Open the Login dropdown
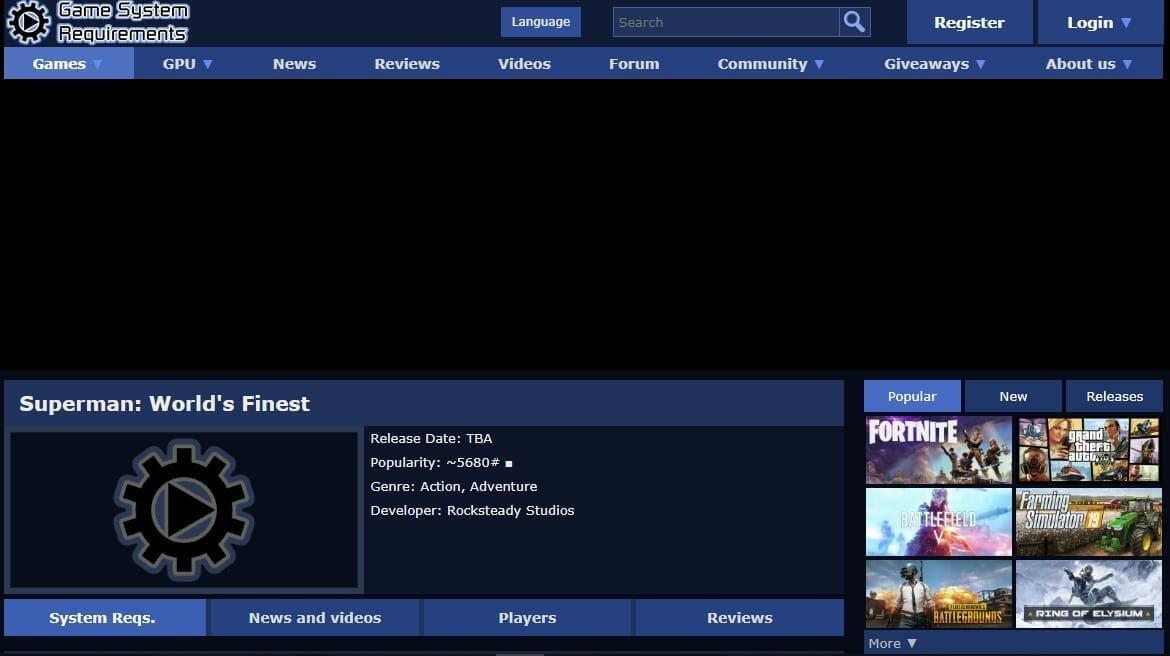 (x=1099, y=23)
